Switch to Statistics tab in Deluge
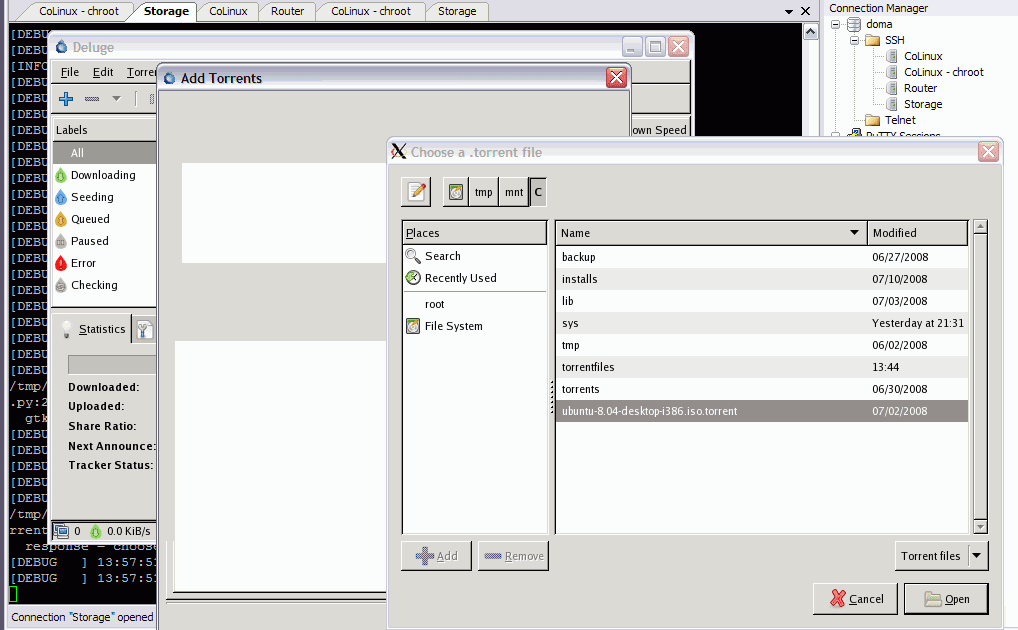This screenshot has width=1018, height=630. pyautogui.click(x=92, y=329)
